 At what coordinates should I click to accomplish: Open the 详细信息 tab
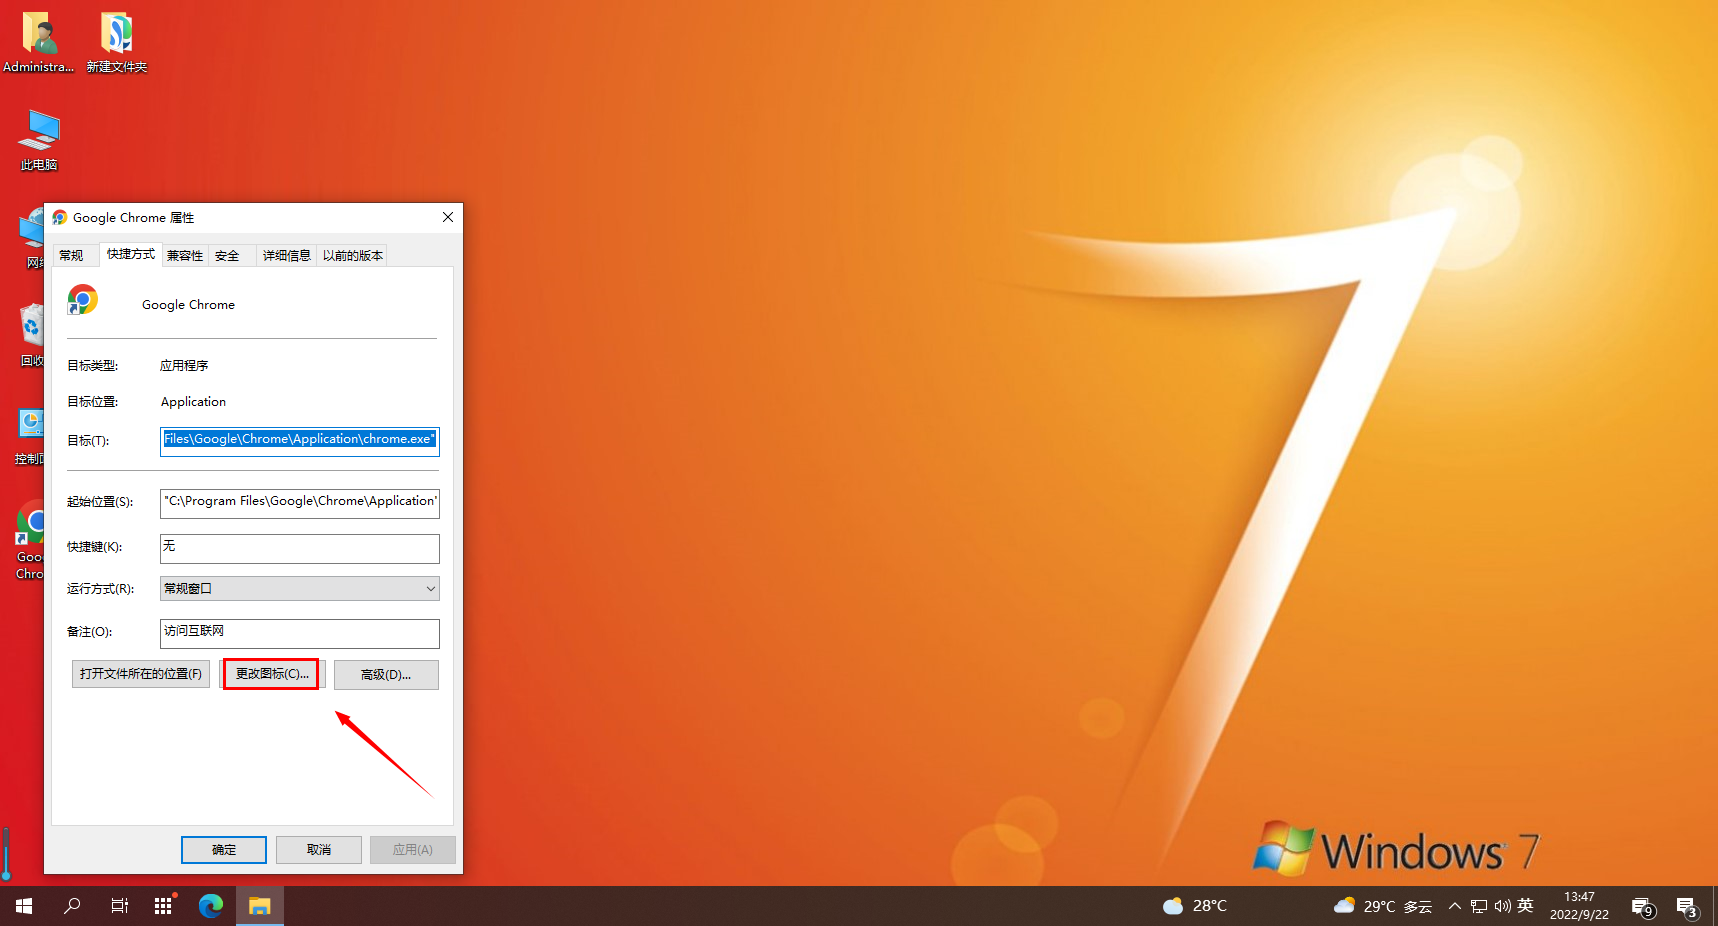coord(286,256)
